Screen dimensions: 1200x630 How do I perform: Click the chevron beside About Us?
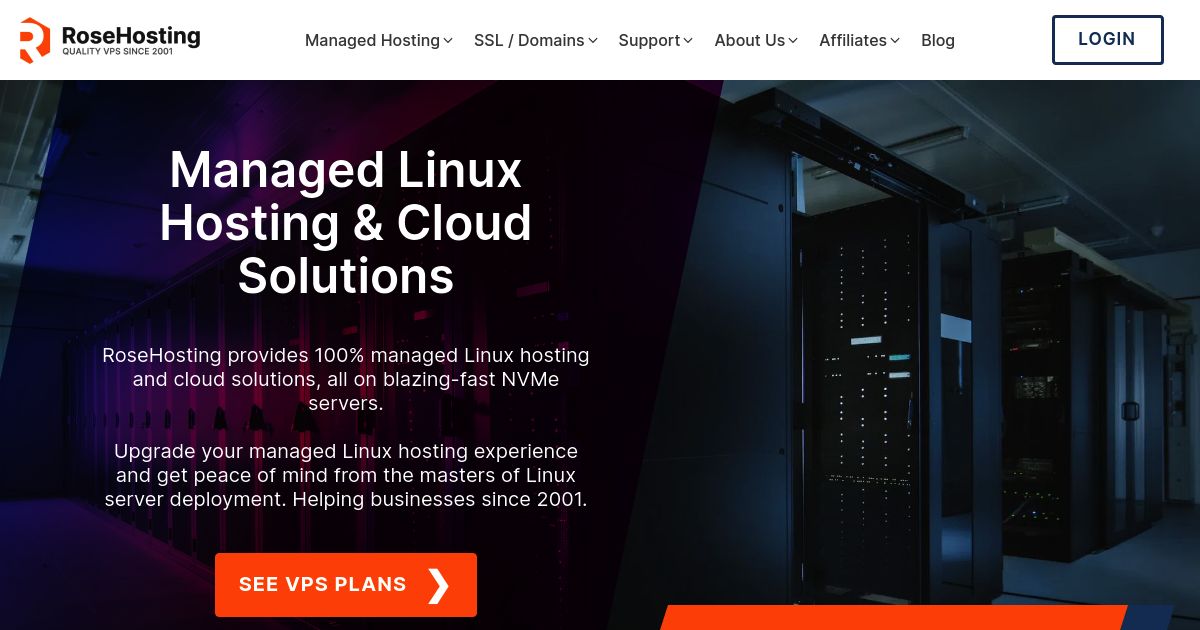[793, 41]
